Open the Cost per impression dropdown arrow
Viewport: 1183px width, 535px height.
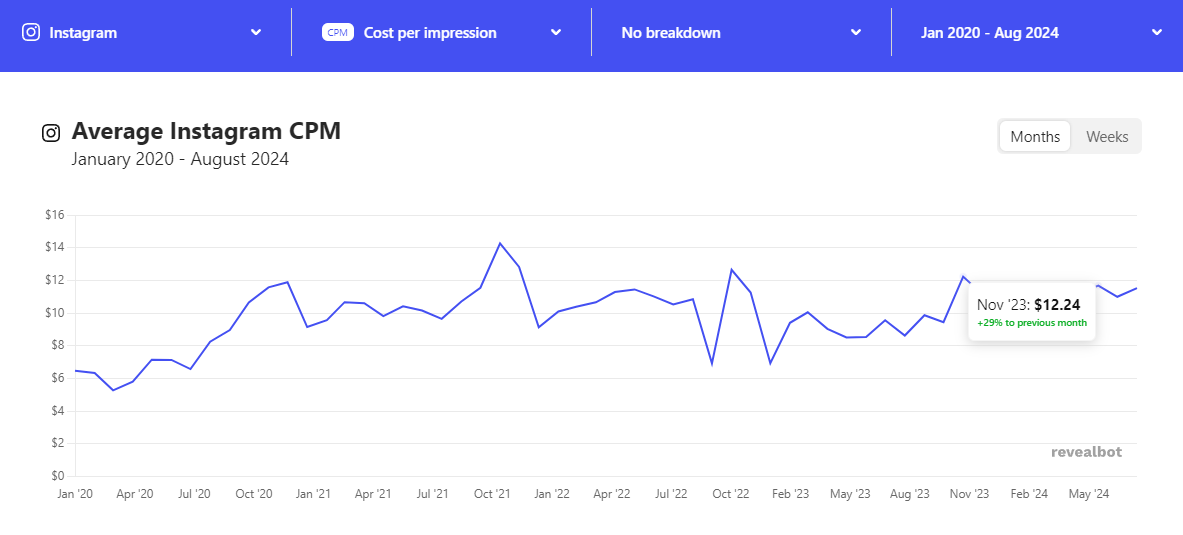coord(556,32)
